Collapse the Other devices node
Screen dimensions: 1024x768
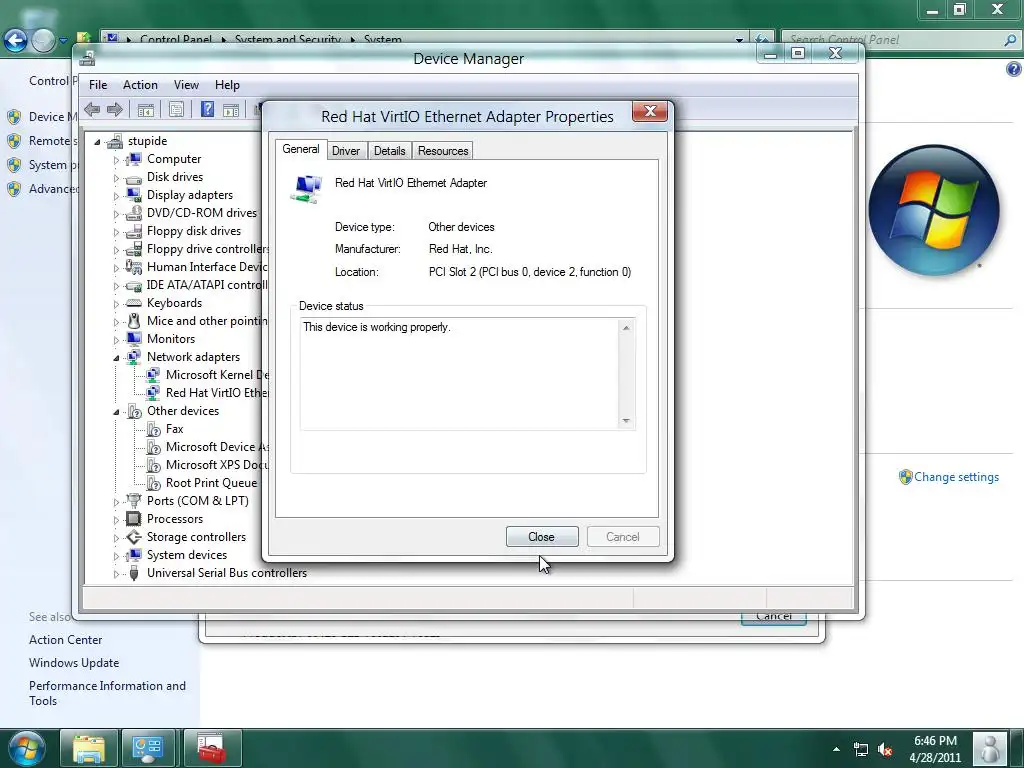click(116, 412)
